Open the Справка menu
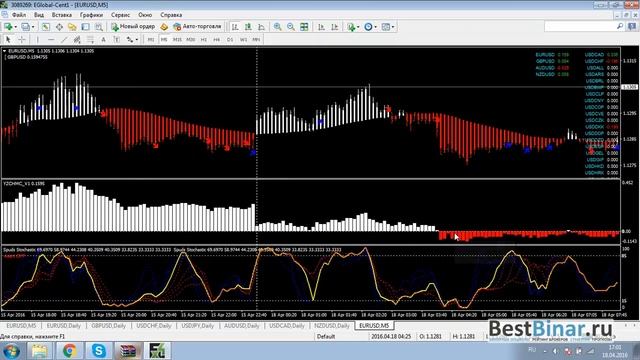 pyautogui.click(x=171, y=15)
